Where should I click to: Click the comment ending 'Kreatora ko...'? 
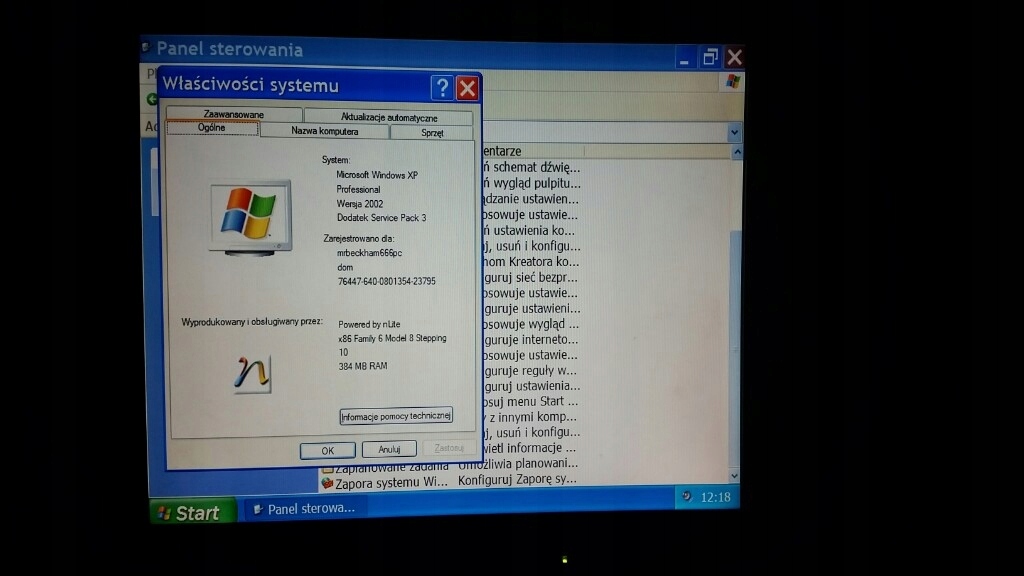point(531,262)
